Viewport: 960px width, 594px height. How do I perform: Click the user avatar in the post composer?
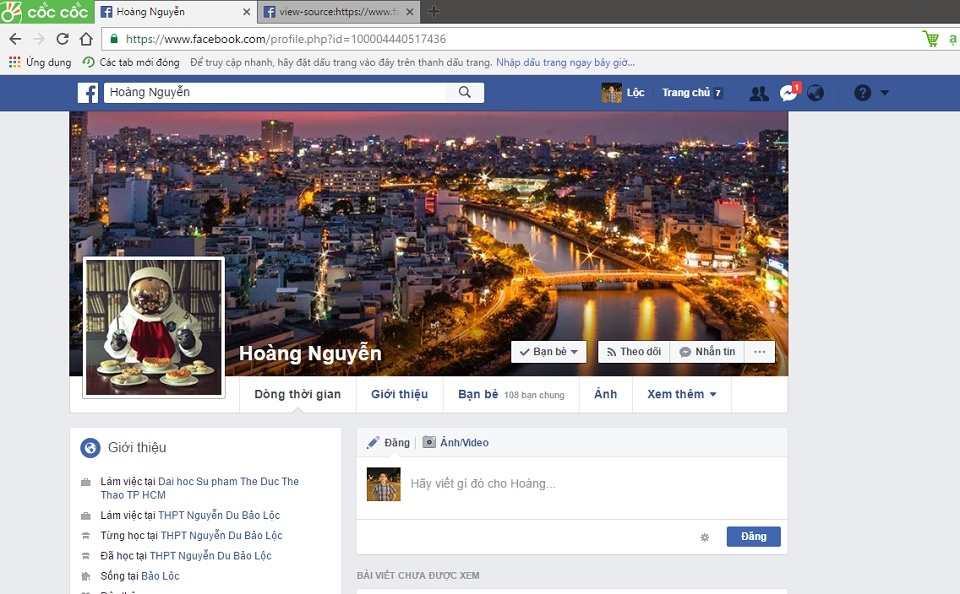[383, 484]
